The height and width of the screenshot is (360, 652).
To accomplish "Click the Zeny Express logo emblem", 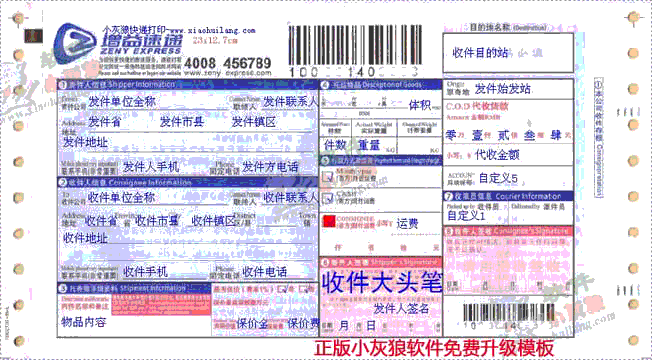I will click(75, 44).
